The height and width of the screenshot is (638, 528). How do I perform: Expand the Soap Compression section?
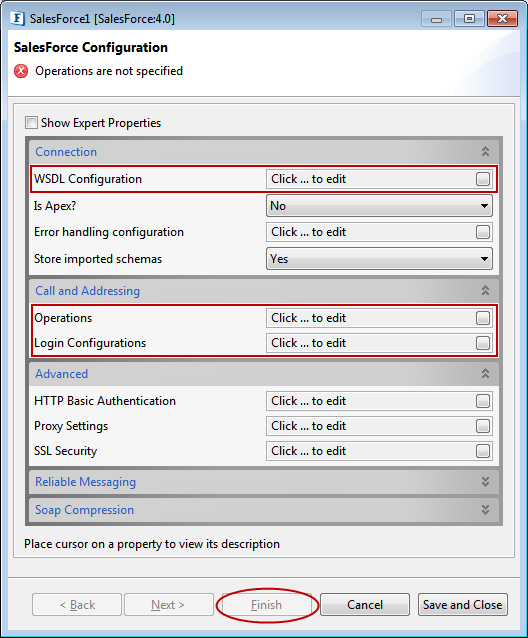(485, 510)
